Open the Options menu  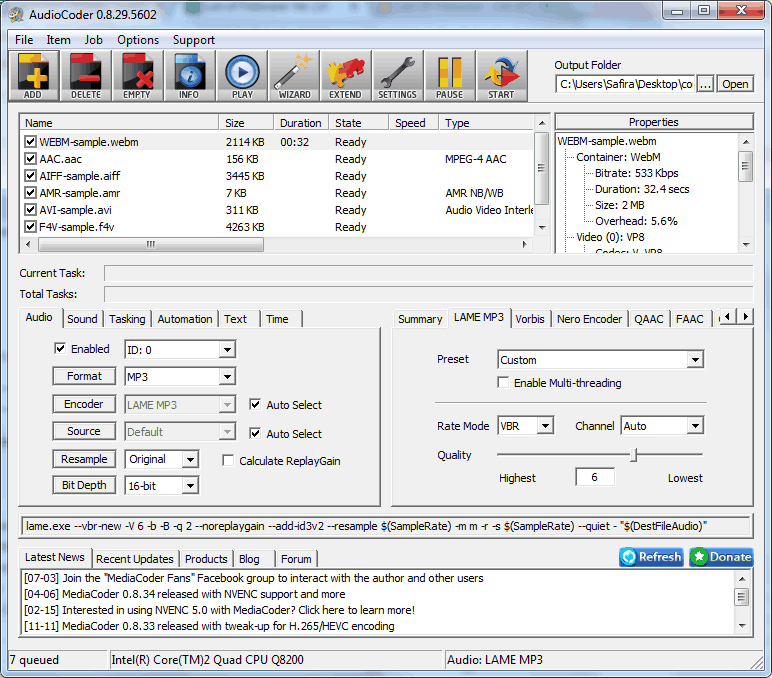pos(138,40)
